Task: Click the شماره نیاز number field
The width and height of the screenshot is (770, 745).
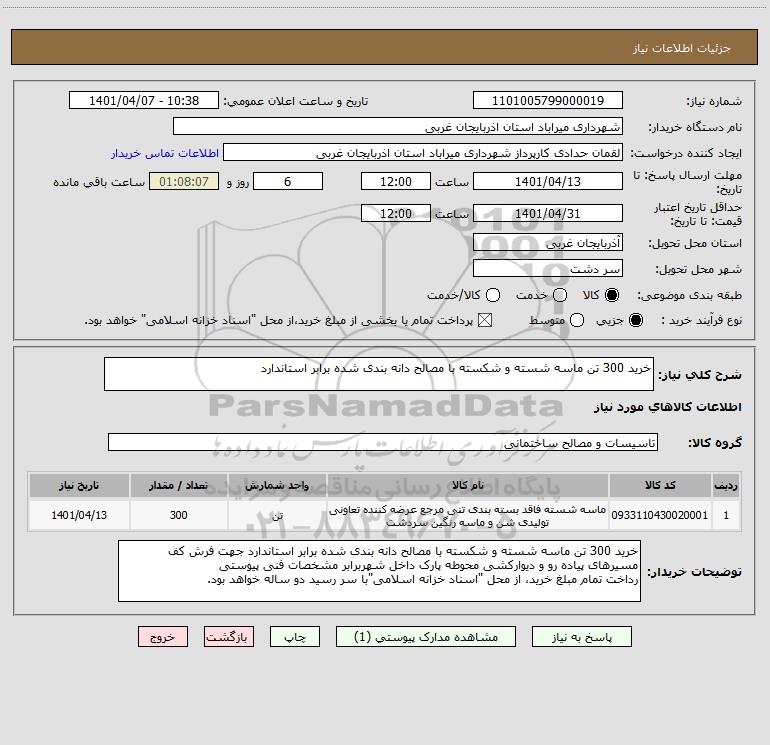Action: (x=548, y=101)
